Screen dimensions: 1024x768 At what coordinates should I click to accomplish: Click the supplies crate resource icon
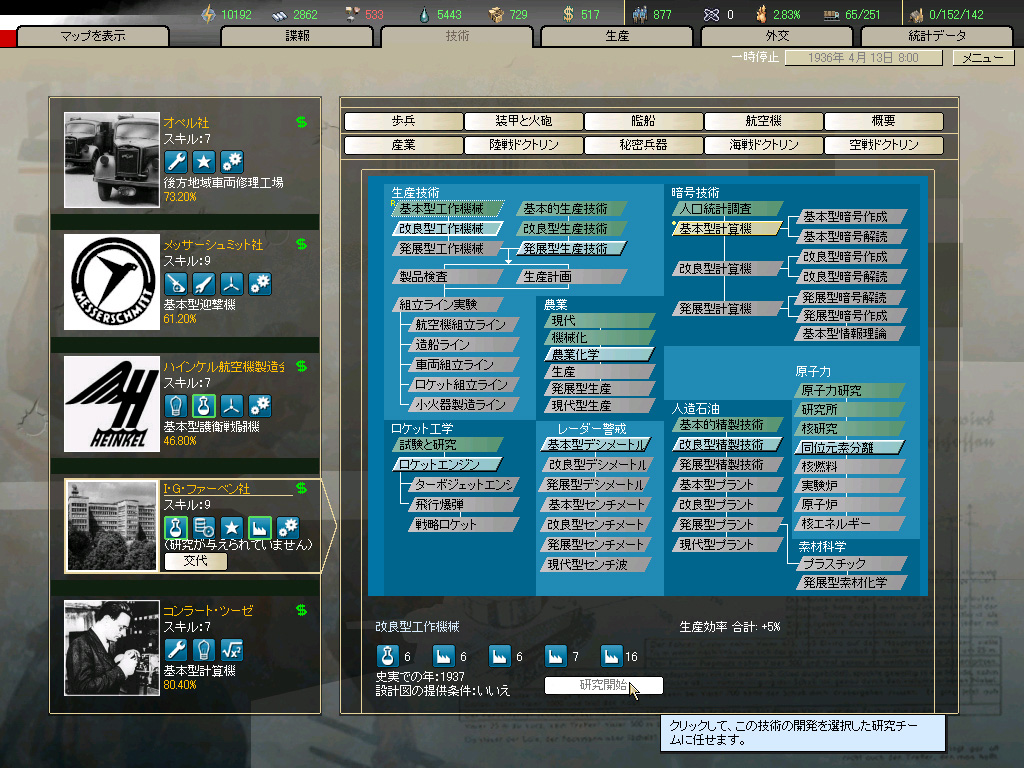point(496,14)
